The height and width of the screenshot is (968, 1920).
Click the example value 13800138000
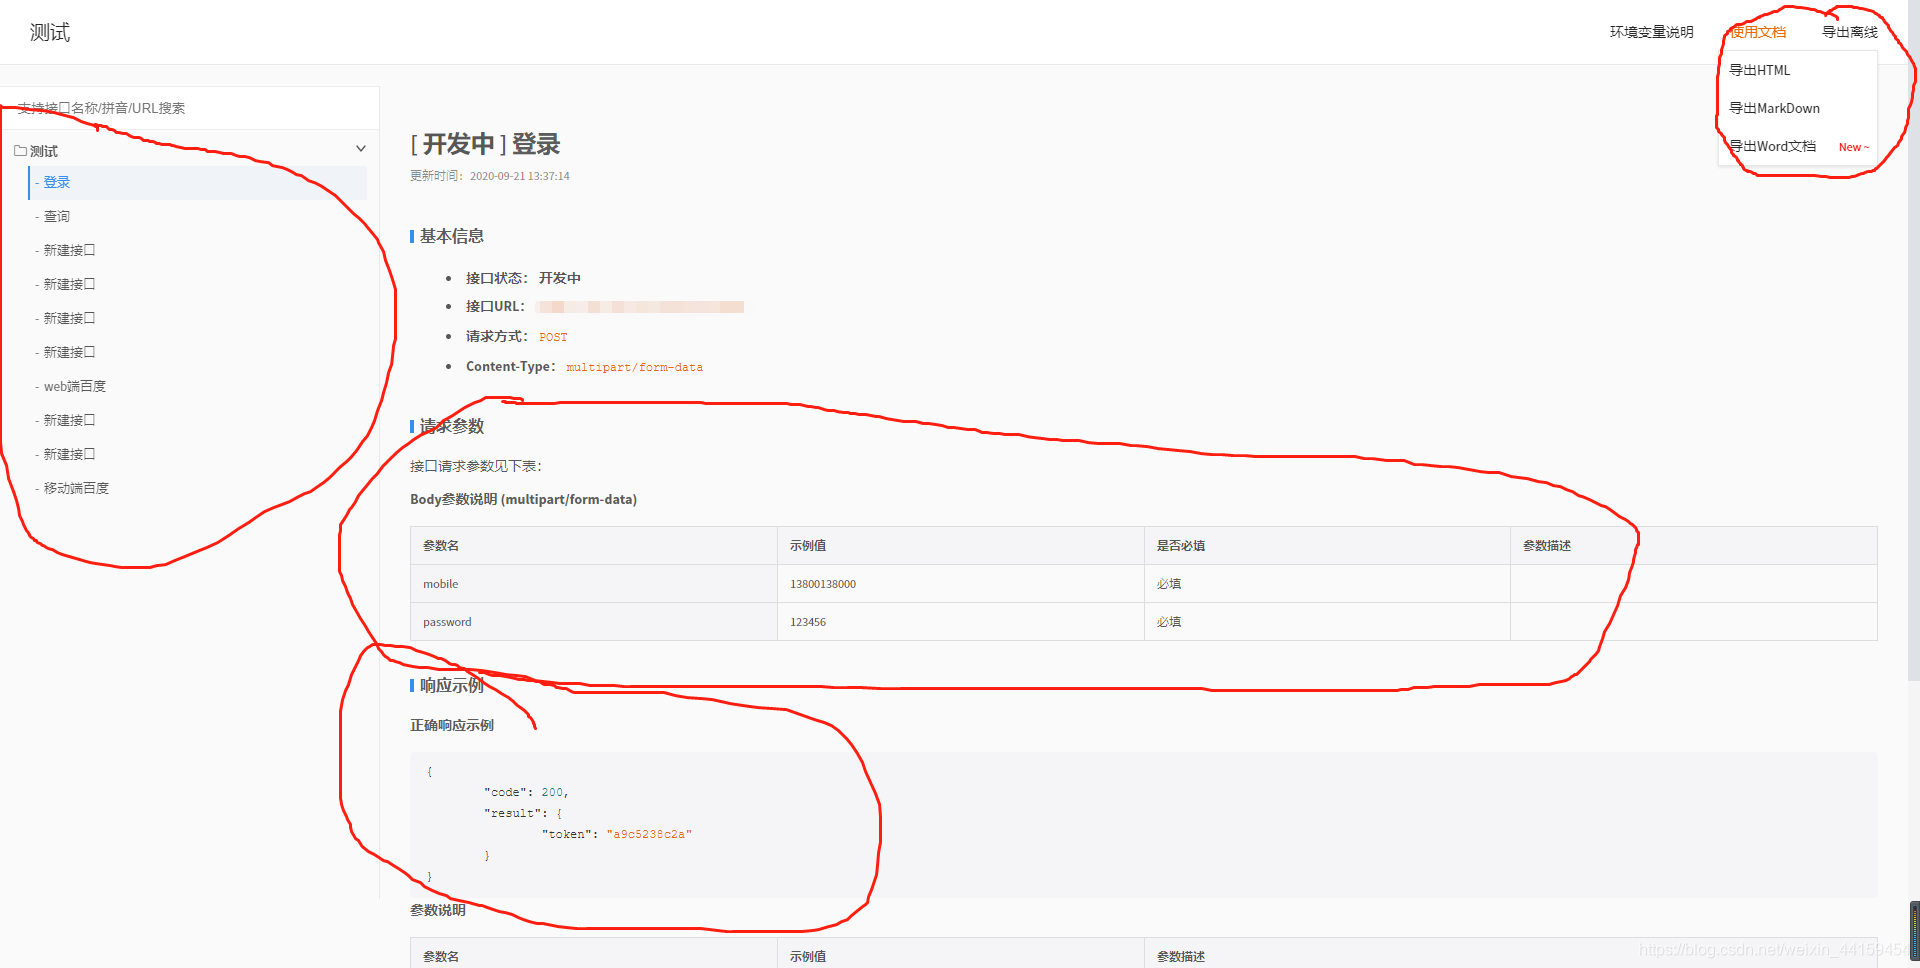(x=823, y=584)
